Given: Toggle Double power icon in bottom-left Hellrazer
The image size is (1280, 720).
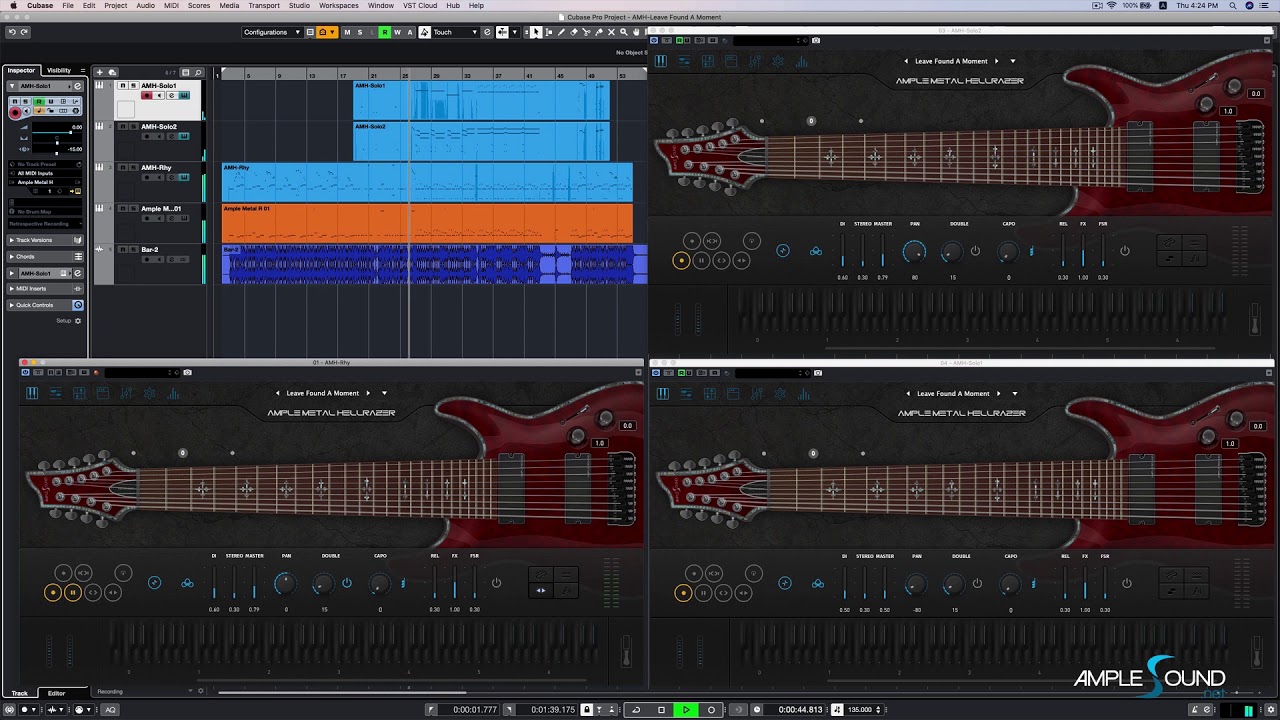Looking at the screenshot, I should [347, 583].
